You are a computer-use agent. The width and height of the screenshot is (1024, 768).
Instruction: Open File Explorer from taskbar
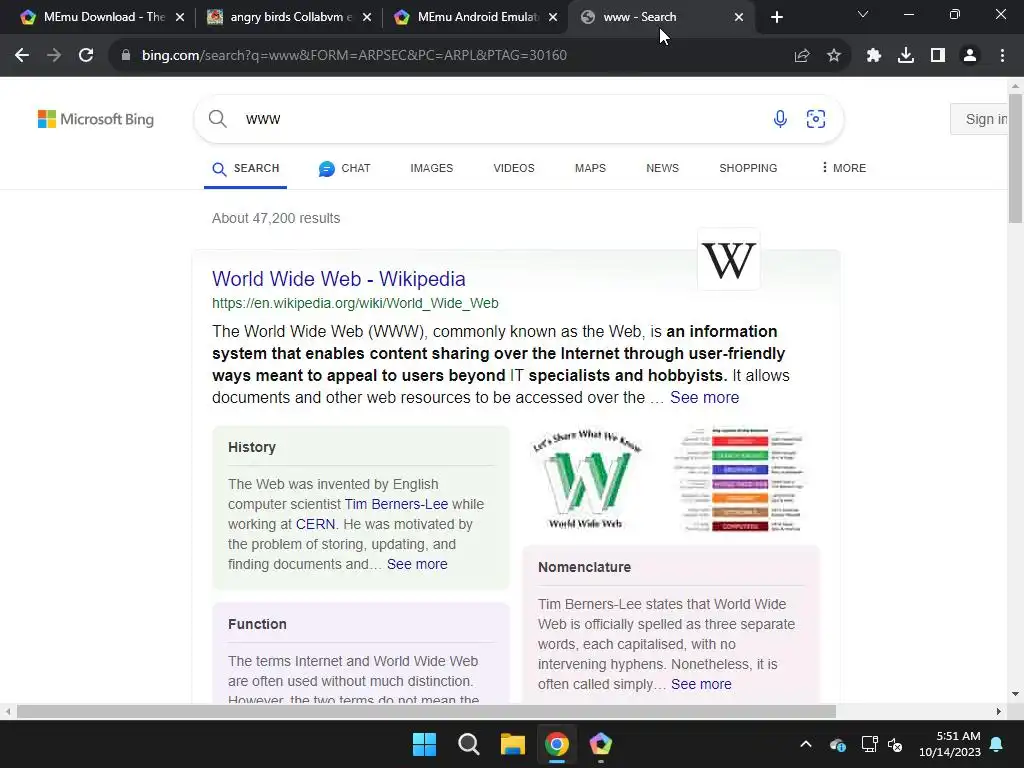[513, 744]
